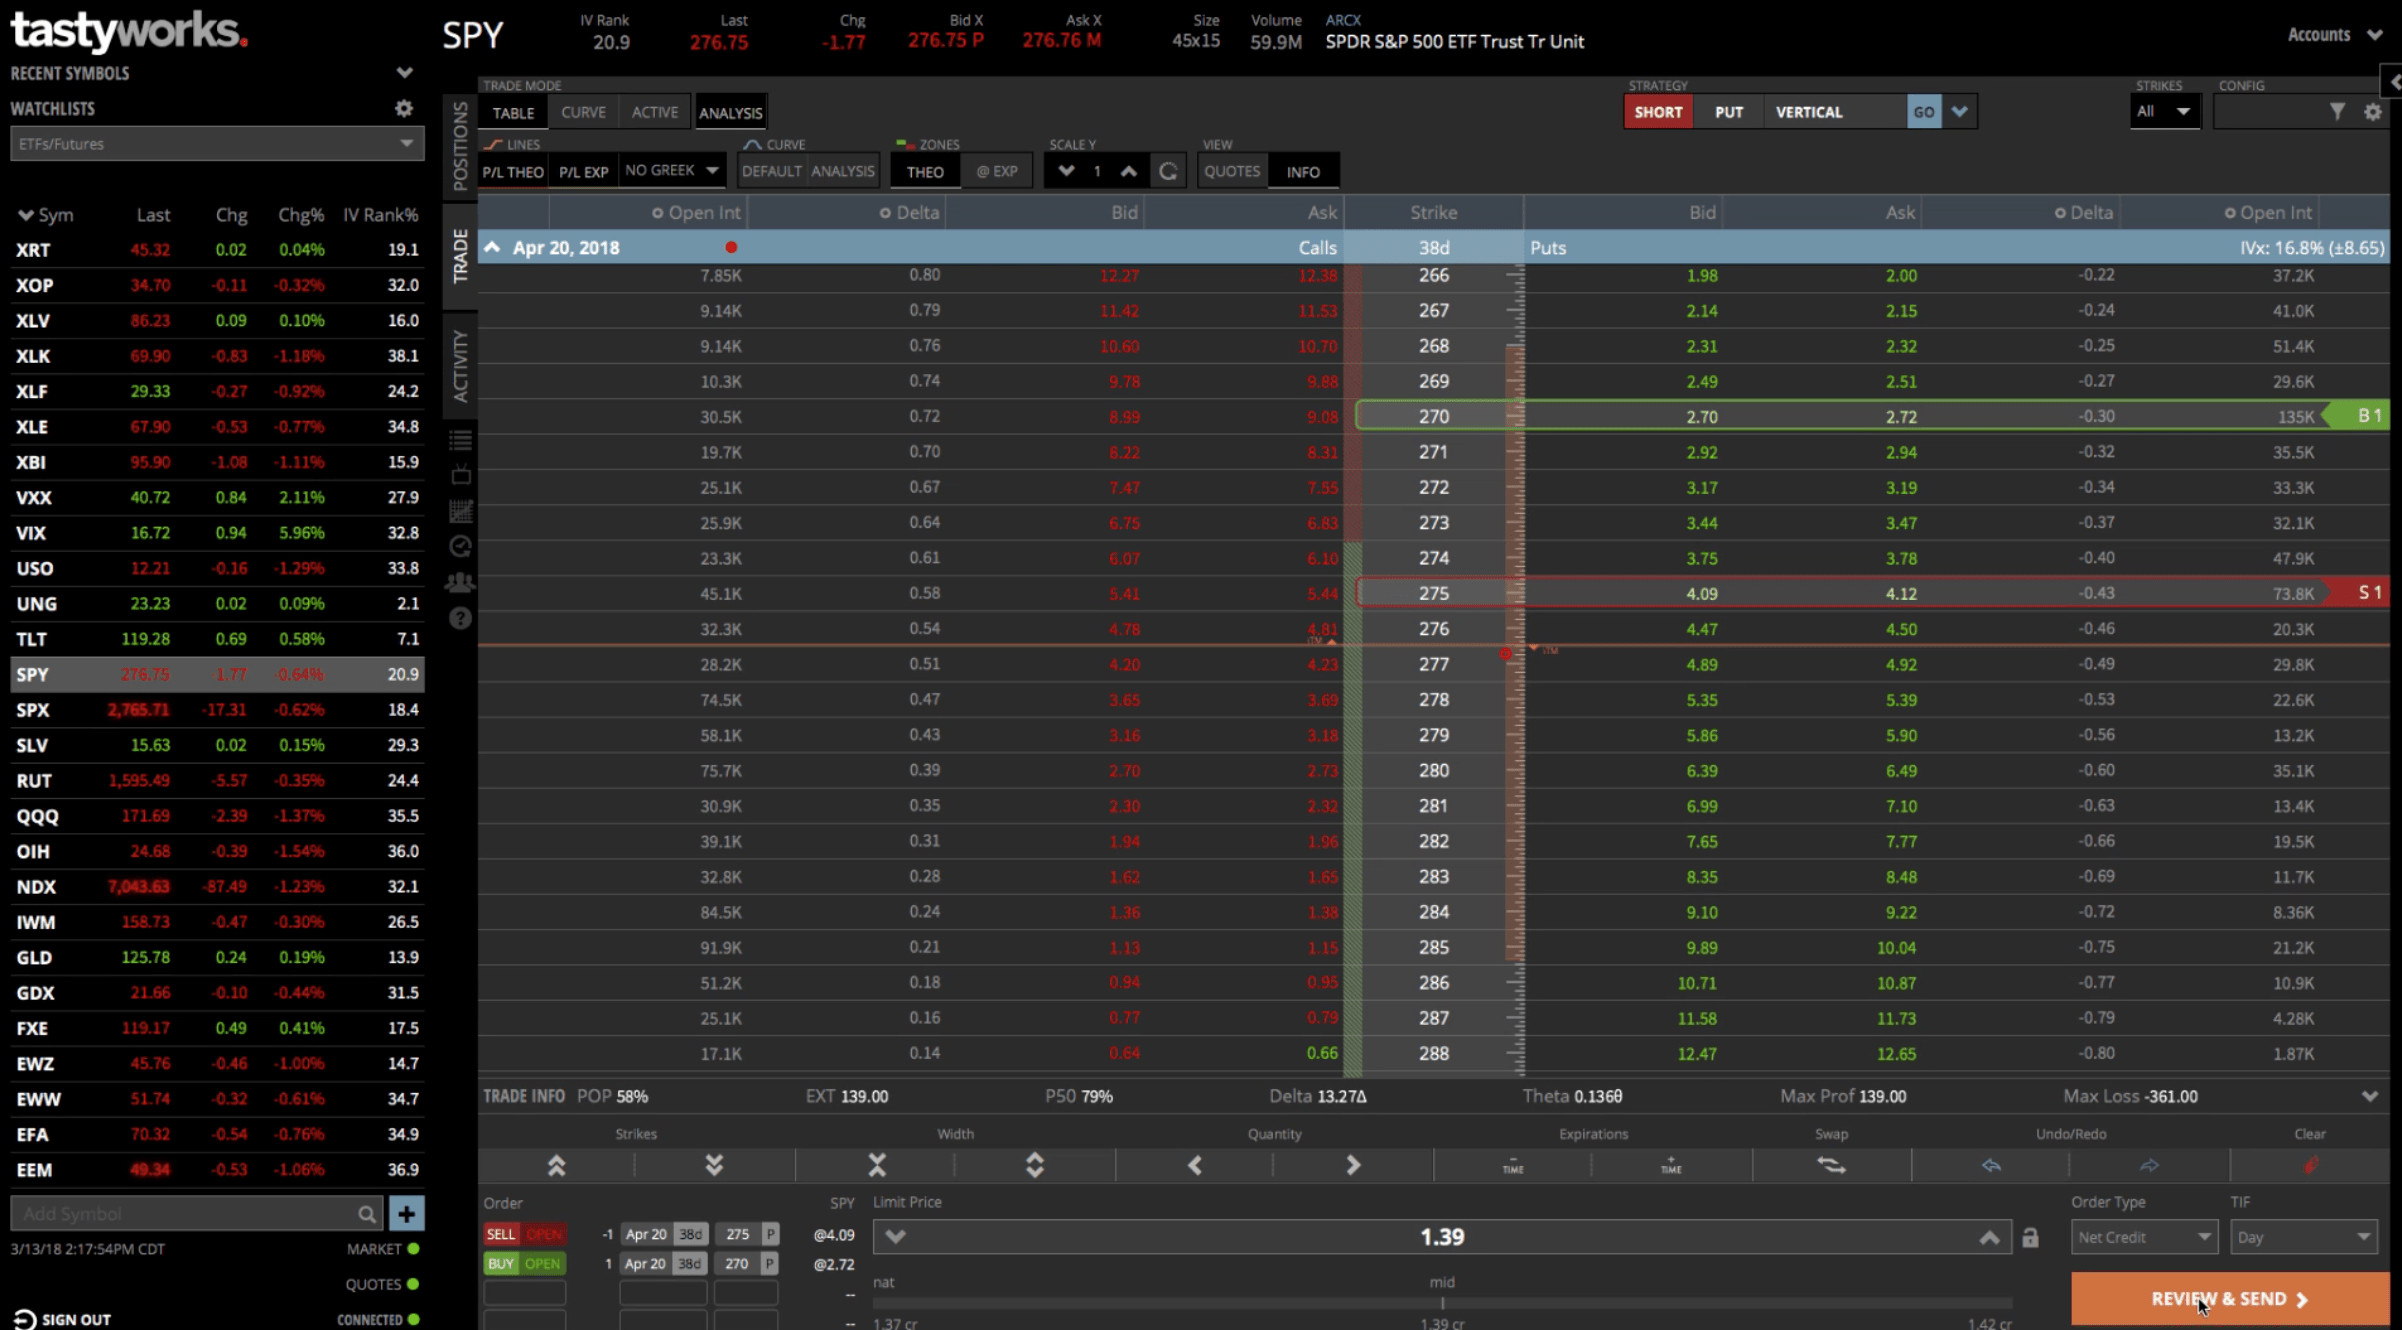Switch to CURVE trade mode
2402x1330 pixels.
(584, 113)
